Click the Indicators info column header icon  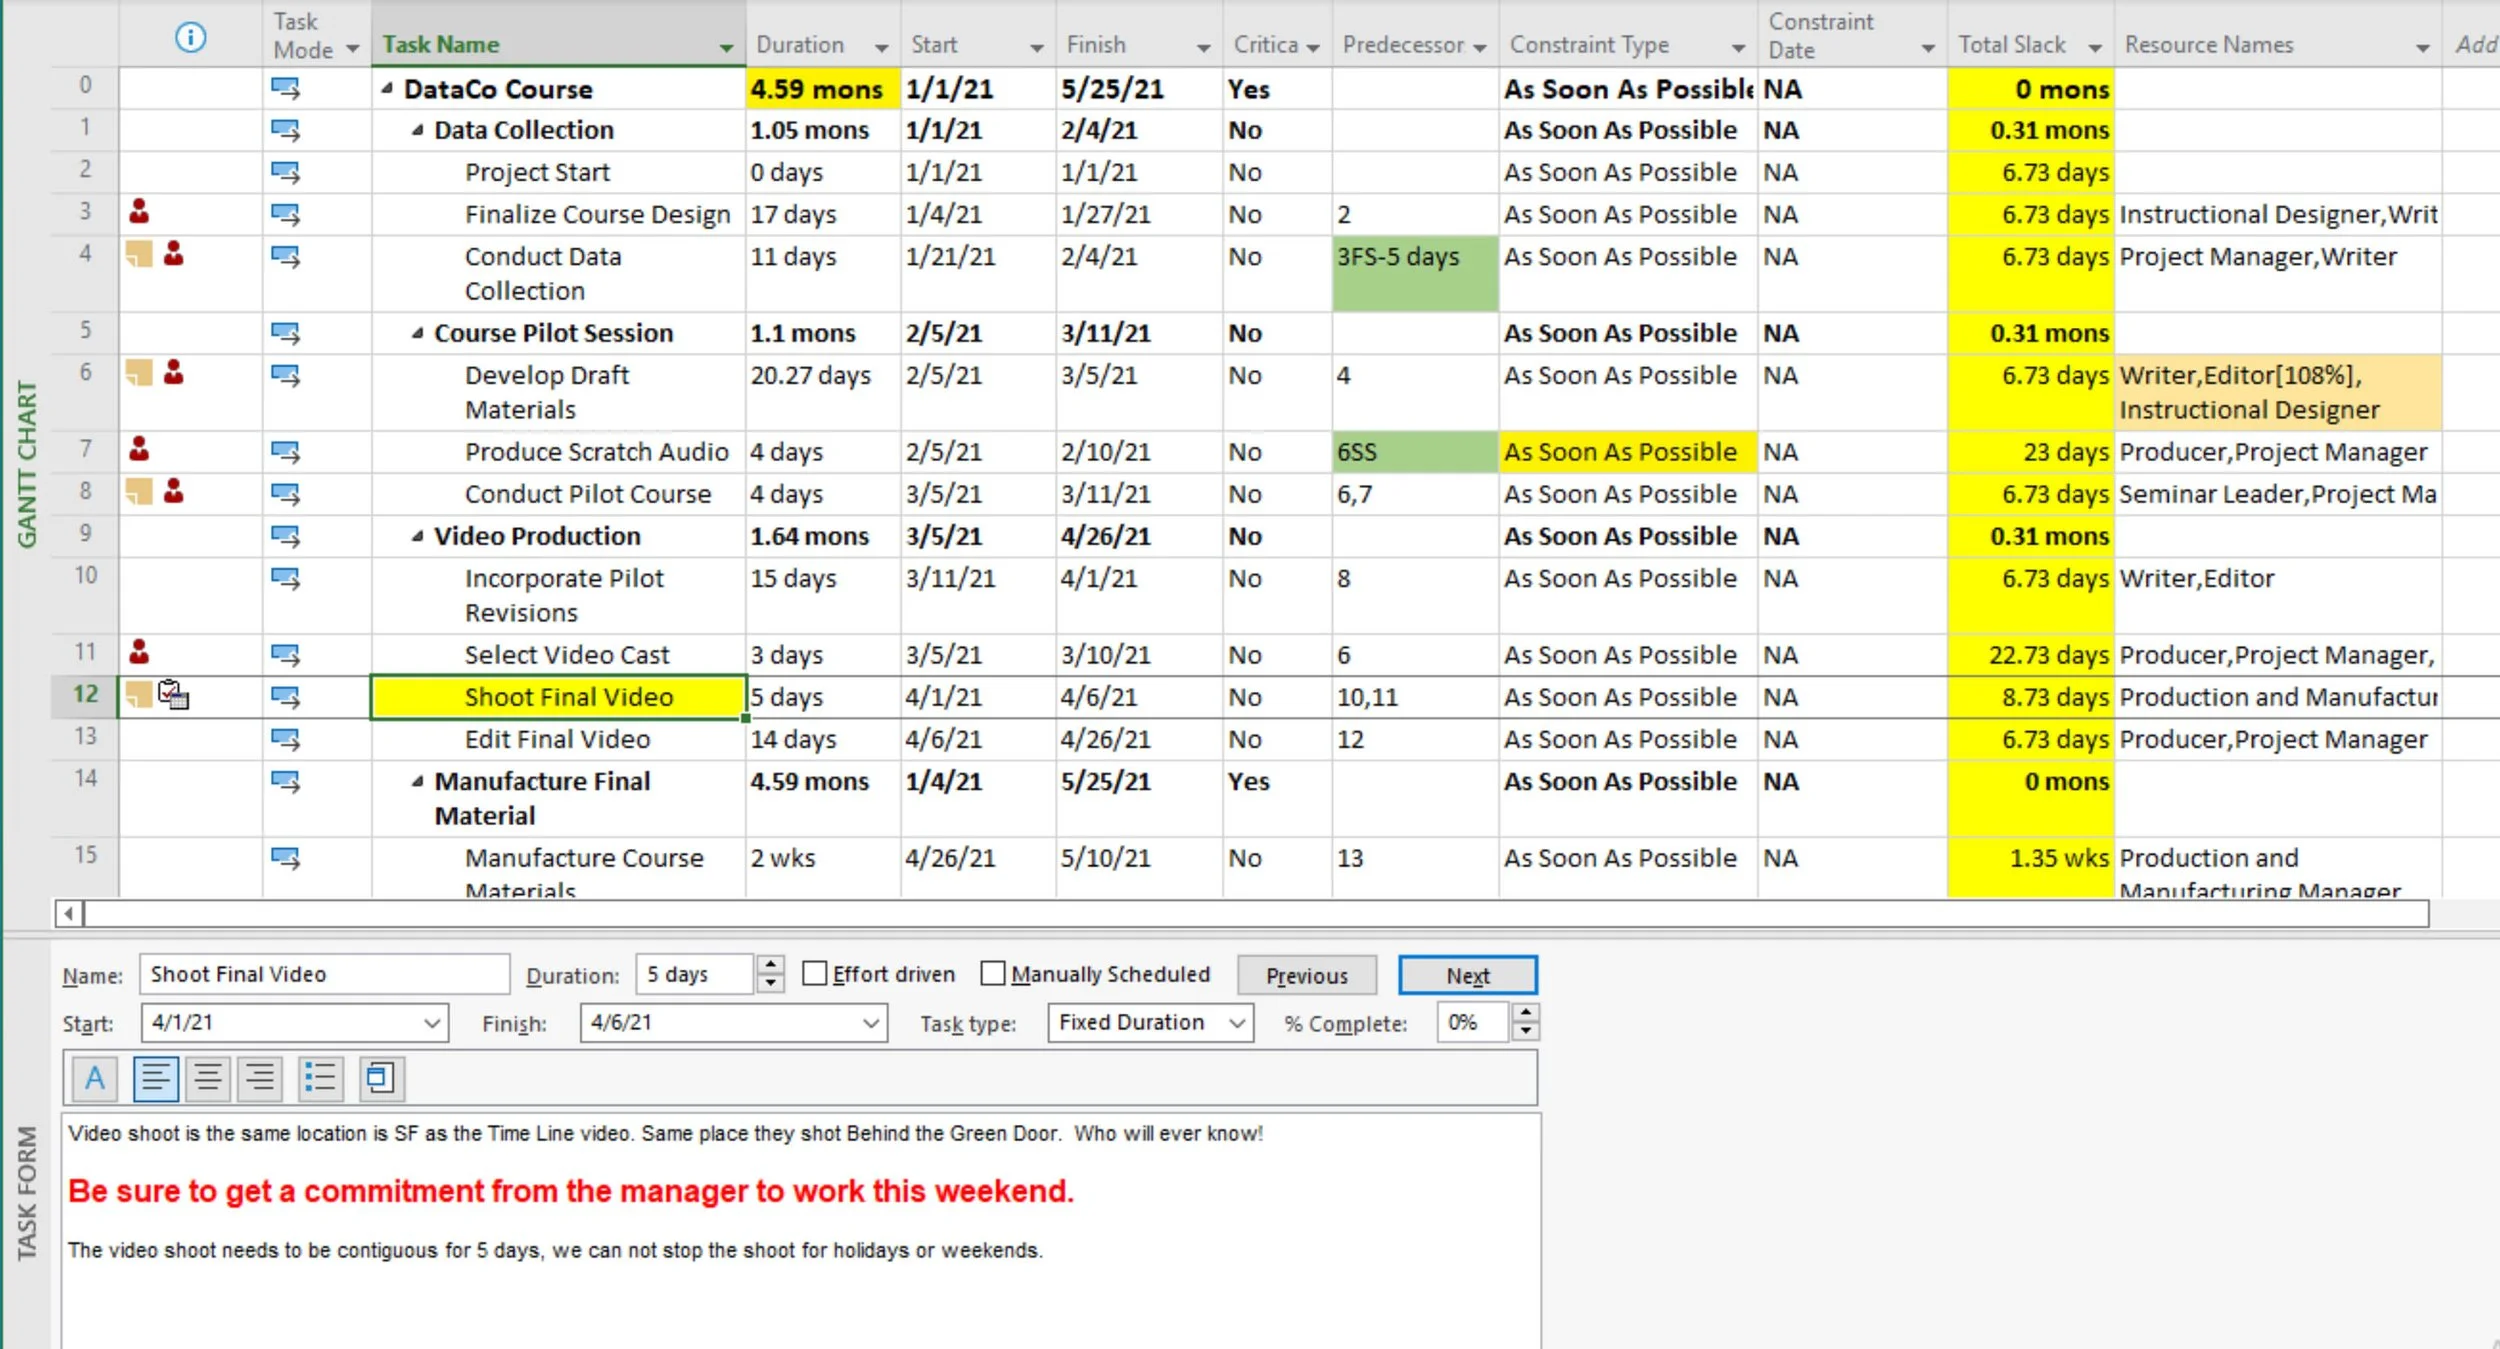(x=190, y=38)
